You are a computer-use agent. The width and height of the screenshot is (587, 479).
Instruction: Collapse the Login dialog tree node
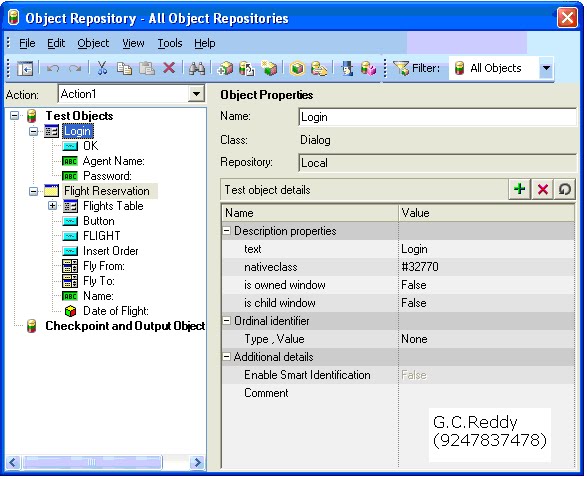click(34, 131)
